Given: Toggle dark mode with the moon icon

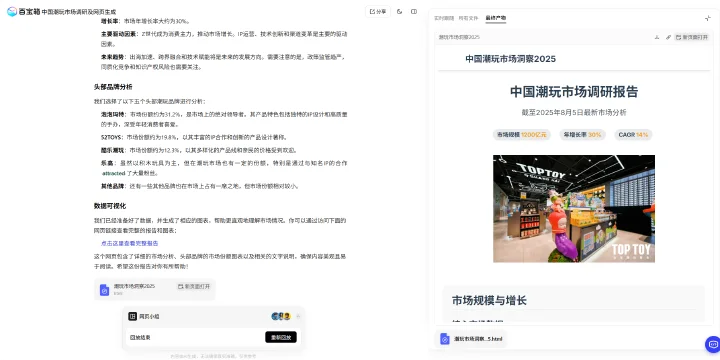Looking at the screenshot, I should point(399,12).
